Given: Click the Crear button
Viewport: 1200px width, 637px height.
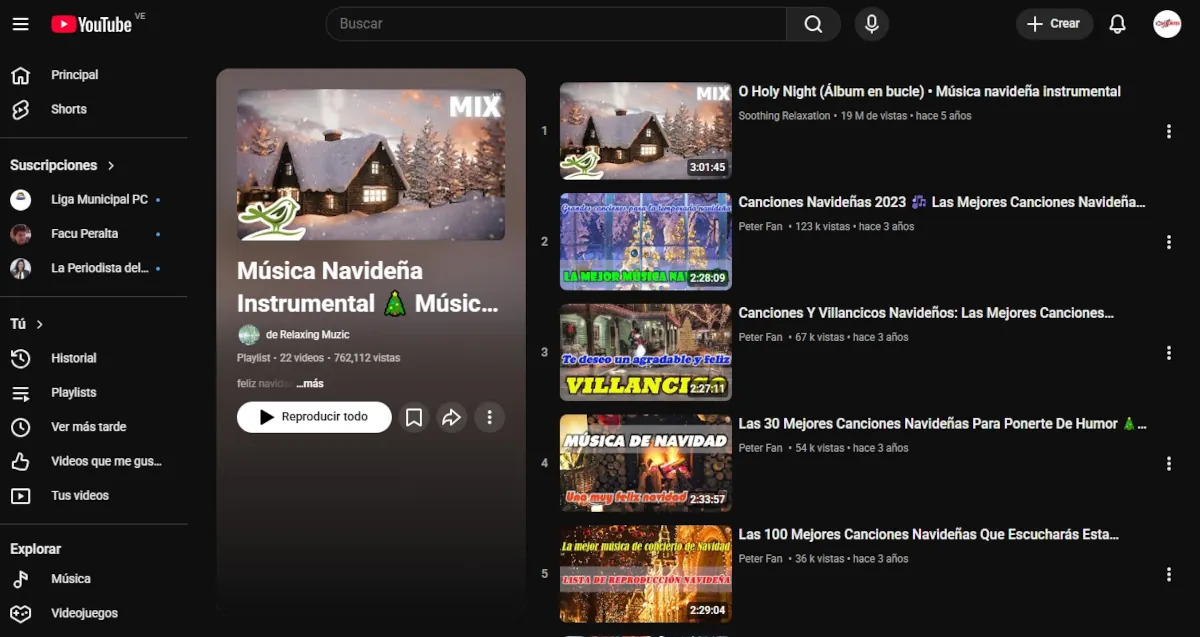Looking at the screenshot, I should 1054,24.
